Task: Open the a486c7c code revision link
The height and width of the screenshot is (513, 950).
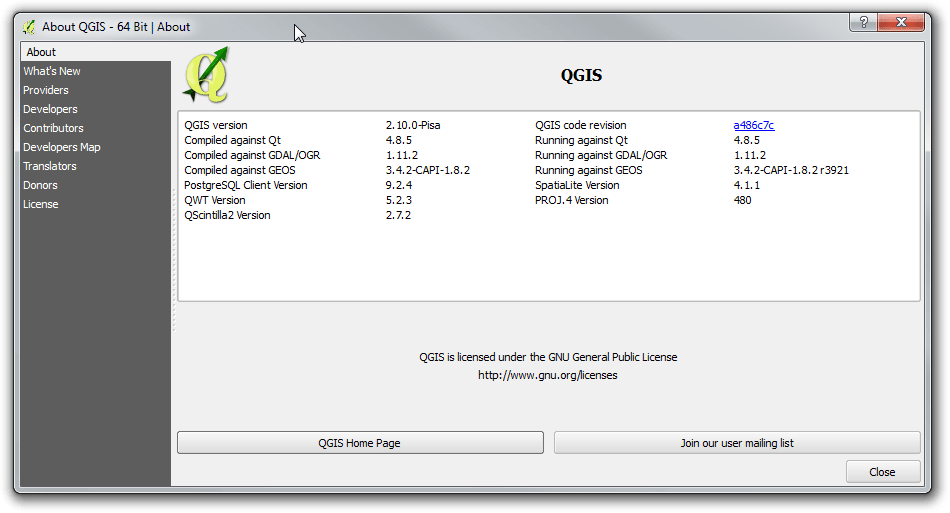Action: (x=754, y=125)
